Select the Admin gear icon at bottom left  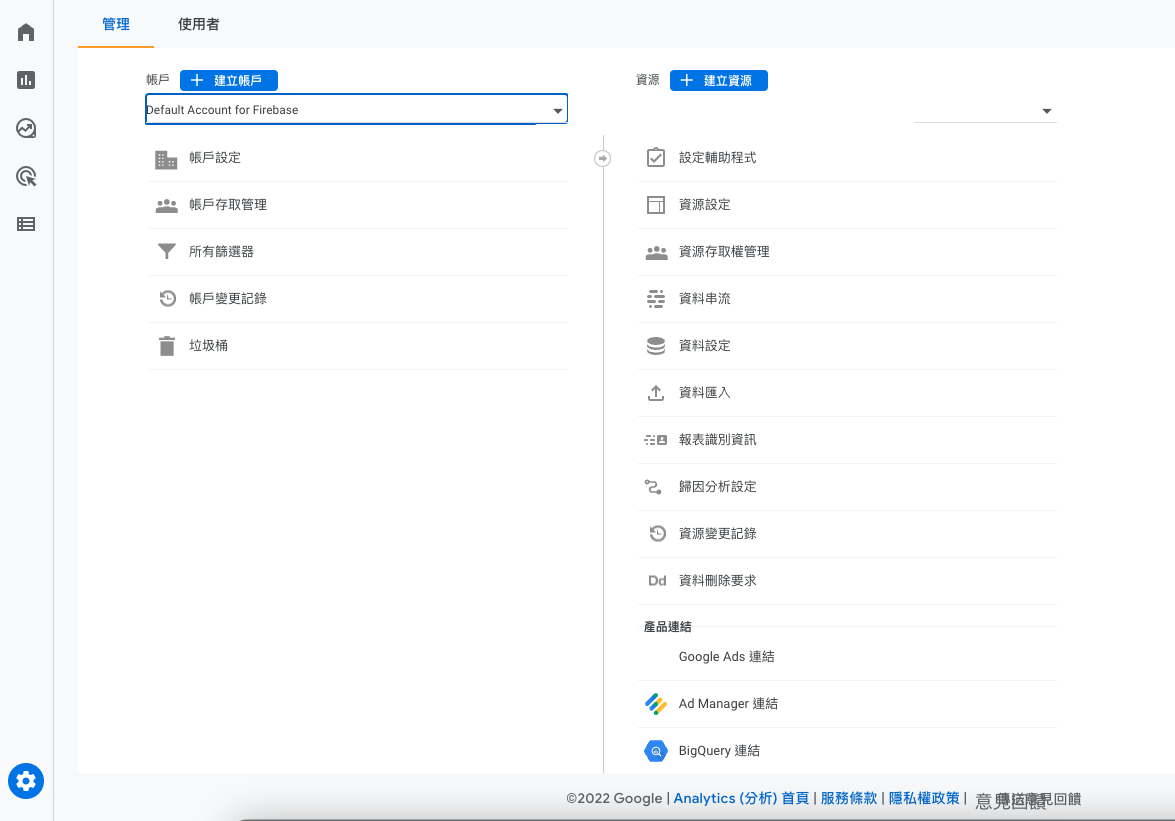[25, 781]
